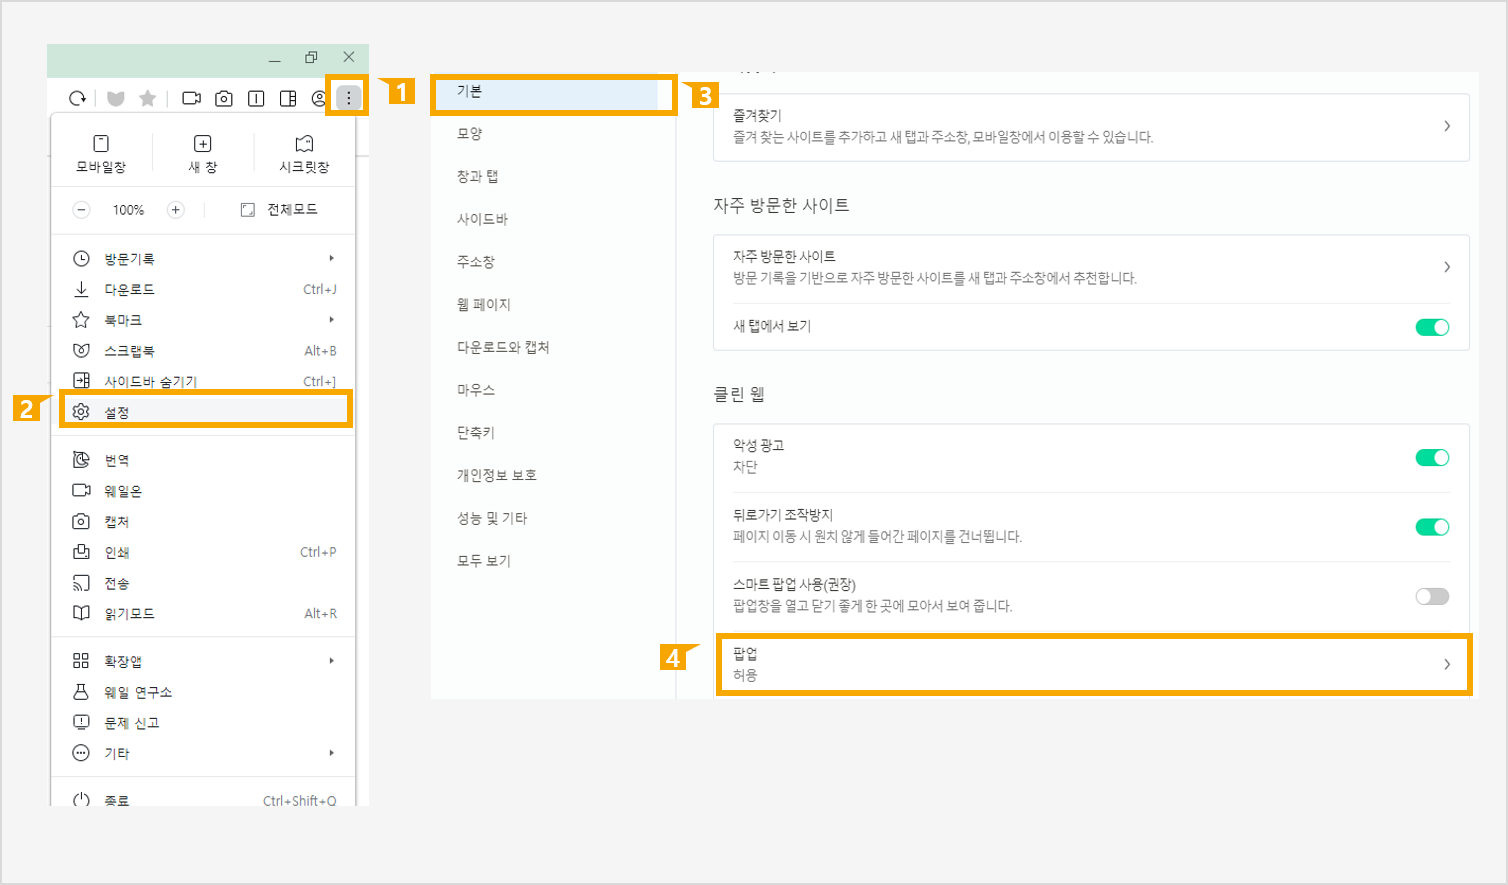
Task: Toggle the sidebar panel toolbar icon
Action: coord(288,98)
